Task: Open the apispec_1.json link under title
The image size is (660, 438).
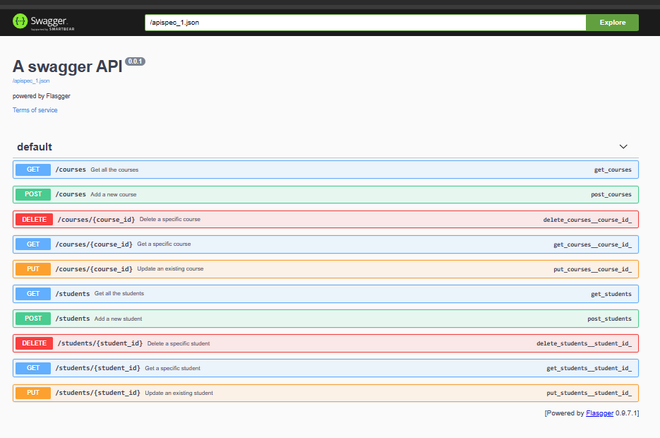Action: pyautogui.click(x=31, y=81)
